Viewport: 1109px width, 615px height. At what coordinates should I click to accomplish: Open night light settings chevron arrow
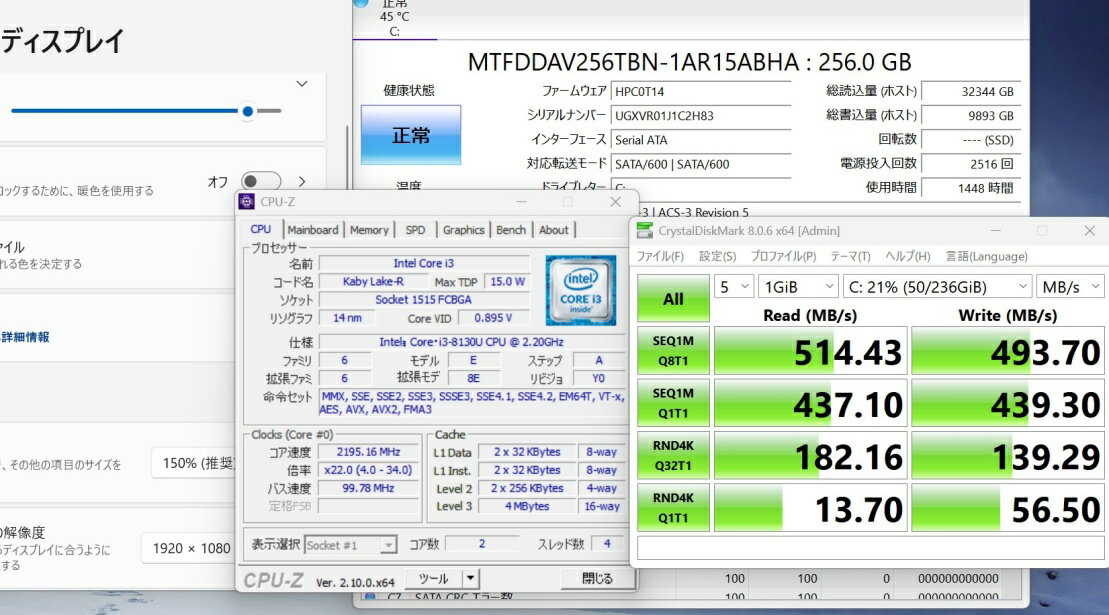[302, 182]
